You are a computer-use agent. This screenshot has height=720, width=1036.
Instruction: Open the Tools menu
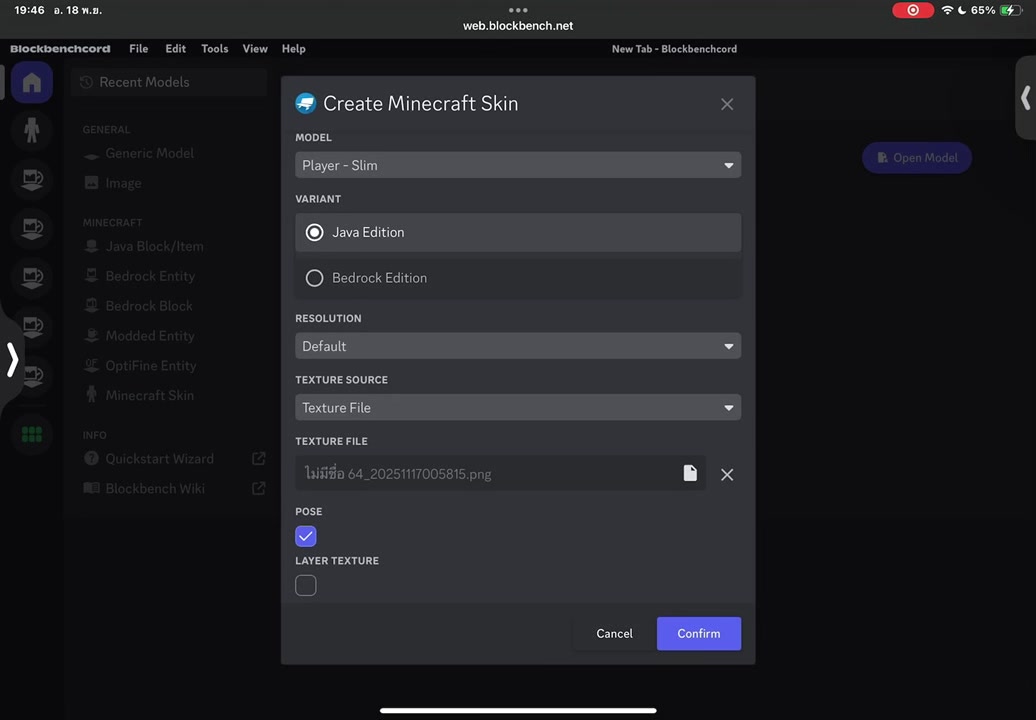point(215,49)
